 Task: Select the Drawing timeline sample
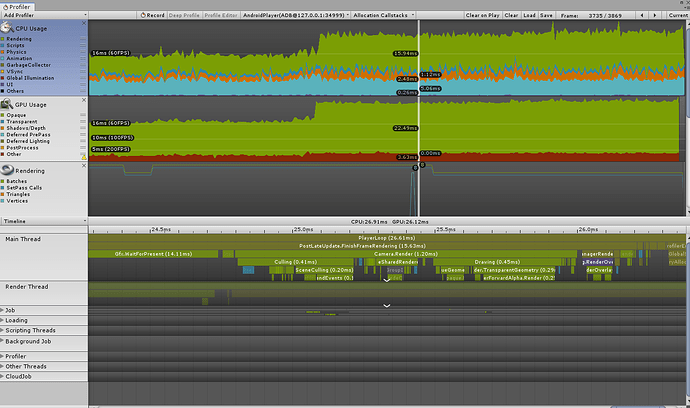click(497, 262)
